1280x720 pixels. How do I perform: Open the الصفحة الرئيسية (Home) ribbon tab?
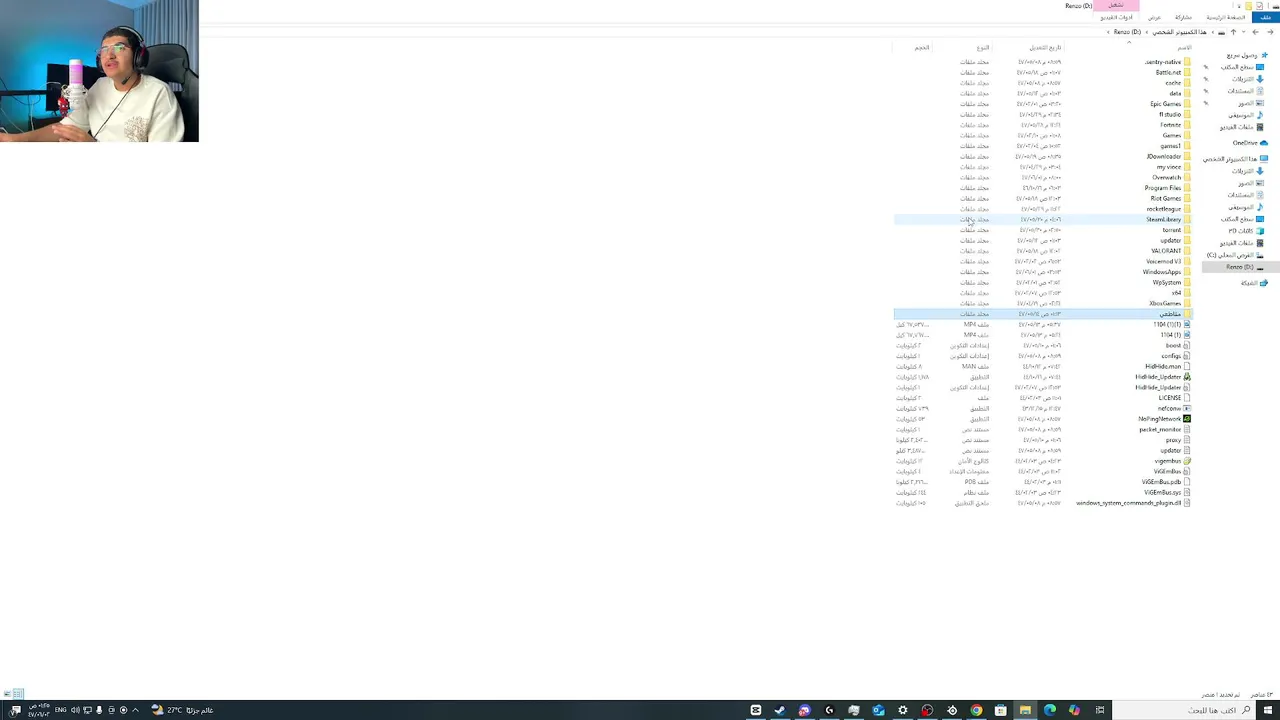coord(1225,17)
